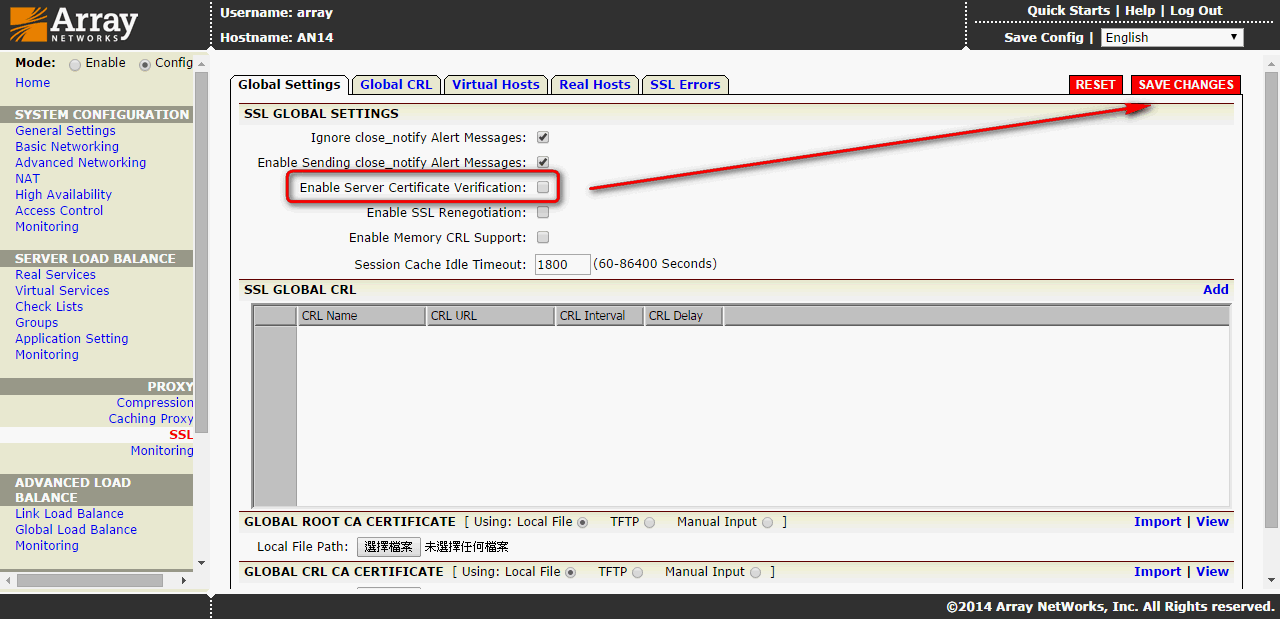This screenshot has height=619, width=1280.
Task: Select the Enable mode radio button
Action: [x=75, y=64]
